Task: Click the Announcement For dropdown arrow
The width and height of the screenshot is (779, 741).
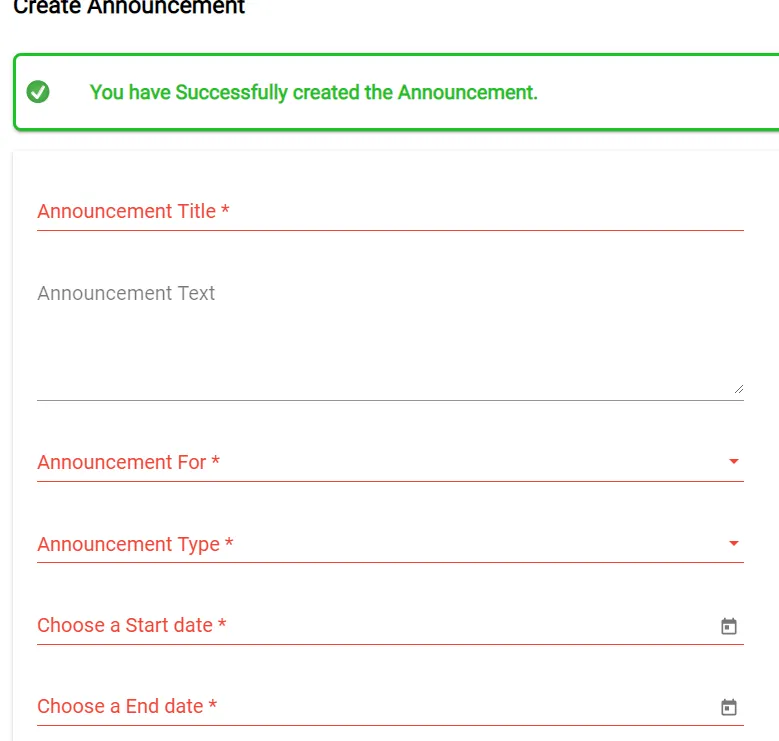Action: click(x=734, y=462)
